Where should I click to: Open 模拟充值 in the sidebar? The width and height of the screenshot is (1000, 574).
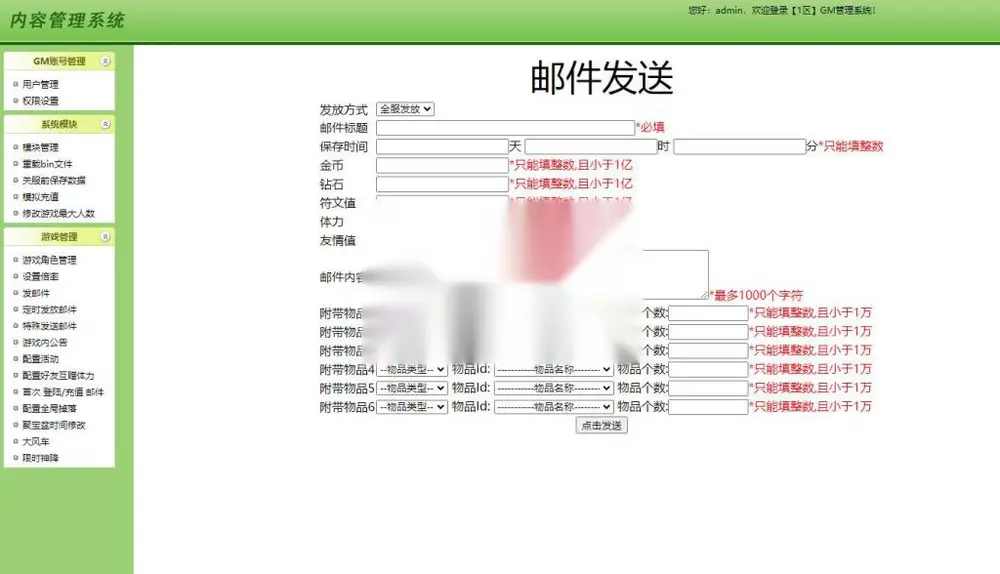pos(40,197)
